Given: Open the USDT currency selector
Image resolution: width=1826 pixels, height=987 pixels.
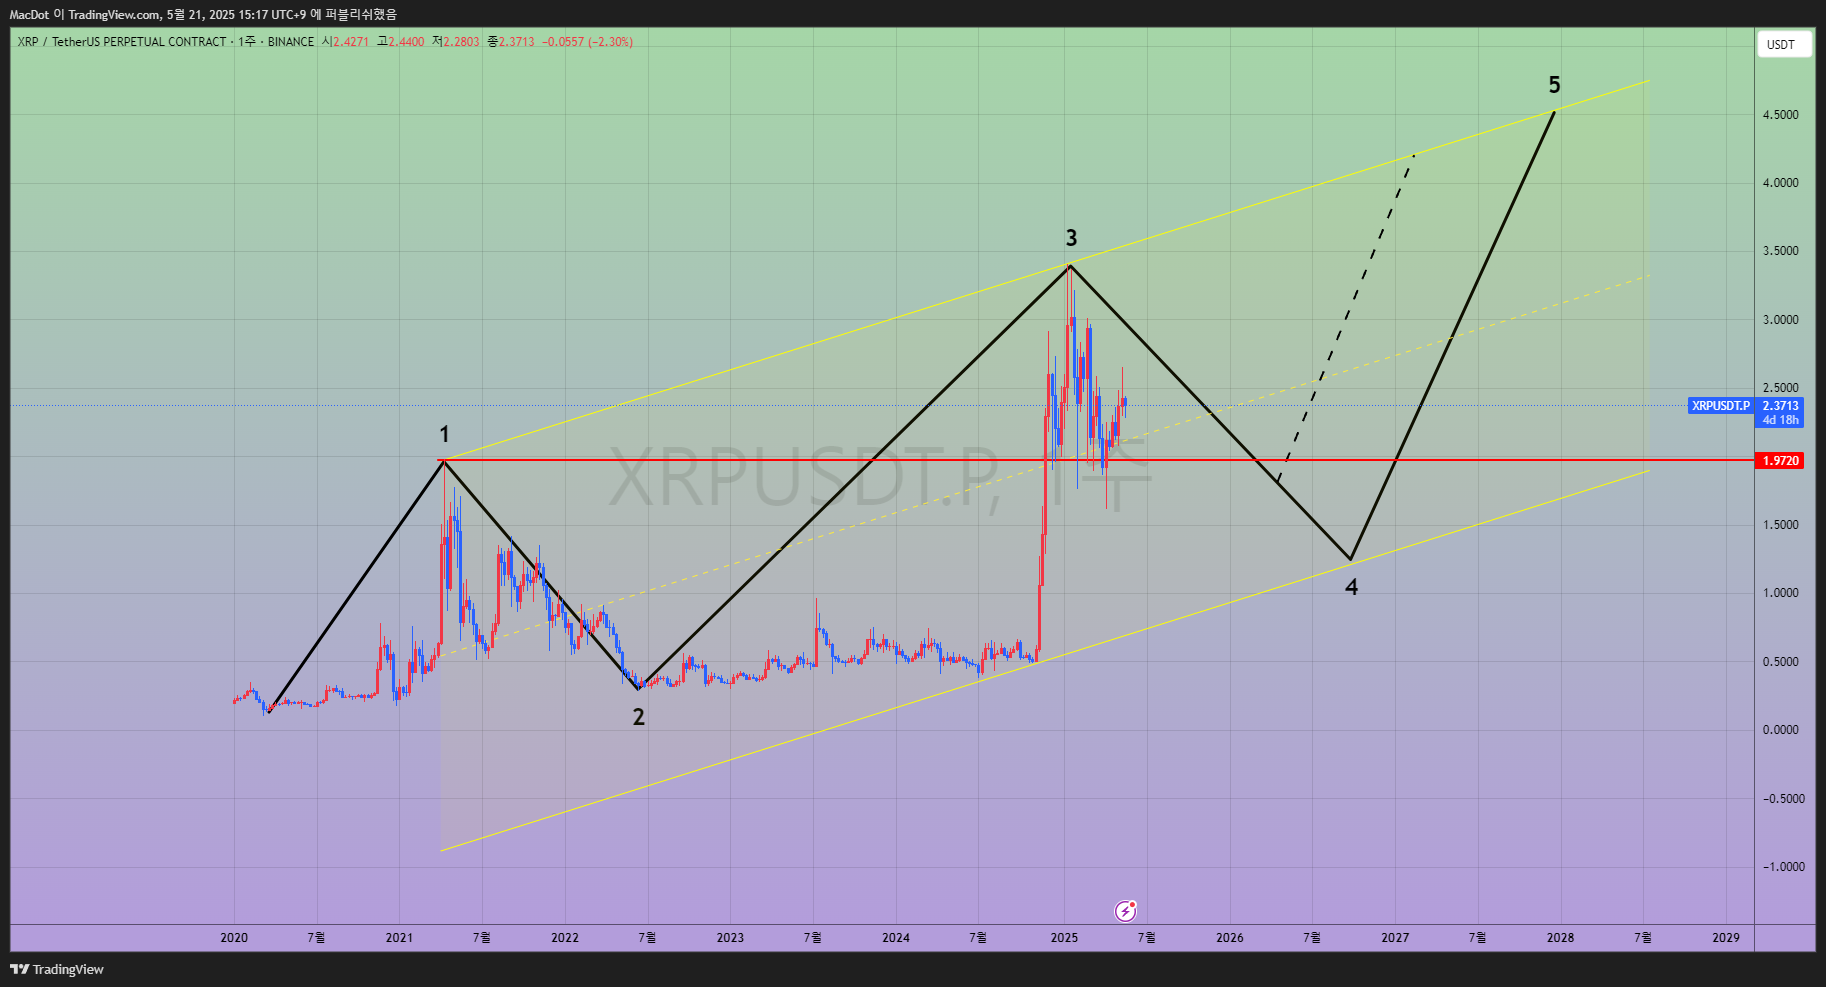Looking at the screenshot, I should (x=1784, y=44).
